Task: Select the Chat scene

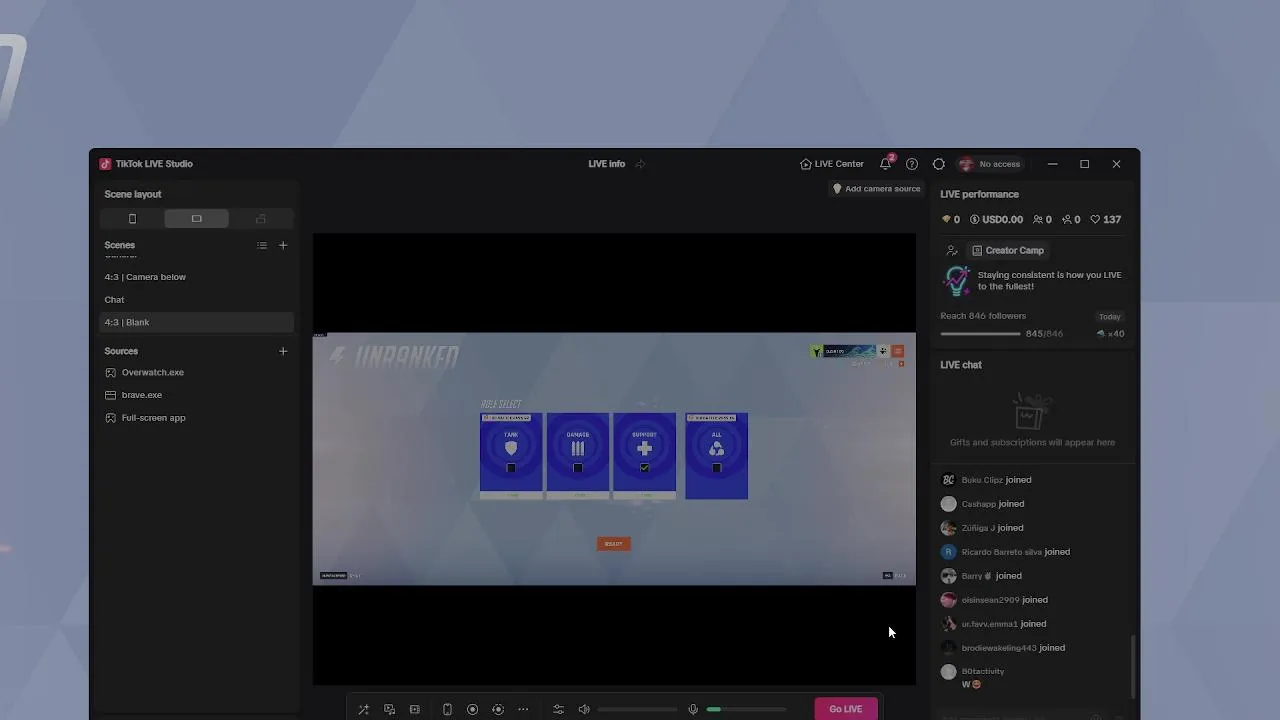Action: tap(196, 300)
